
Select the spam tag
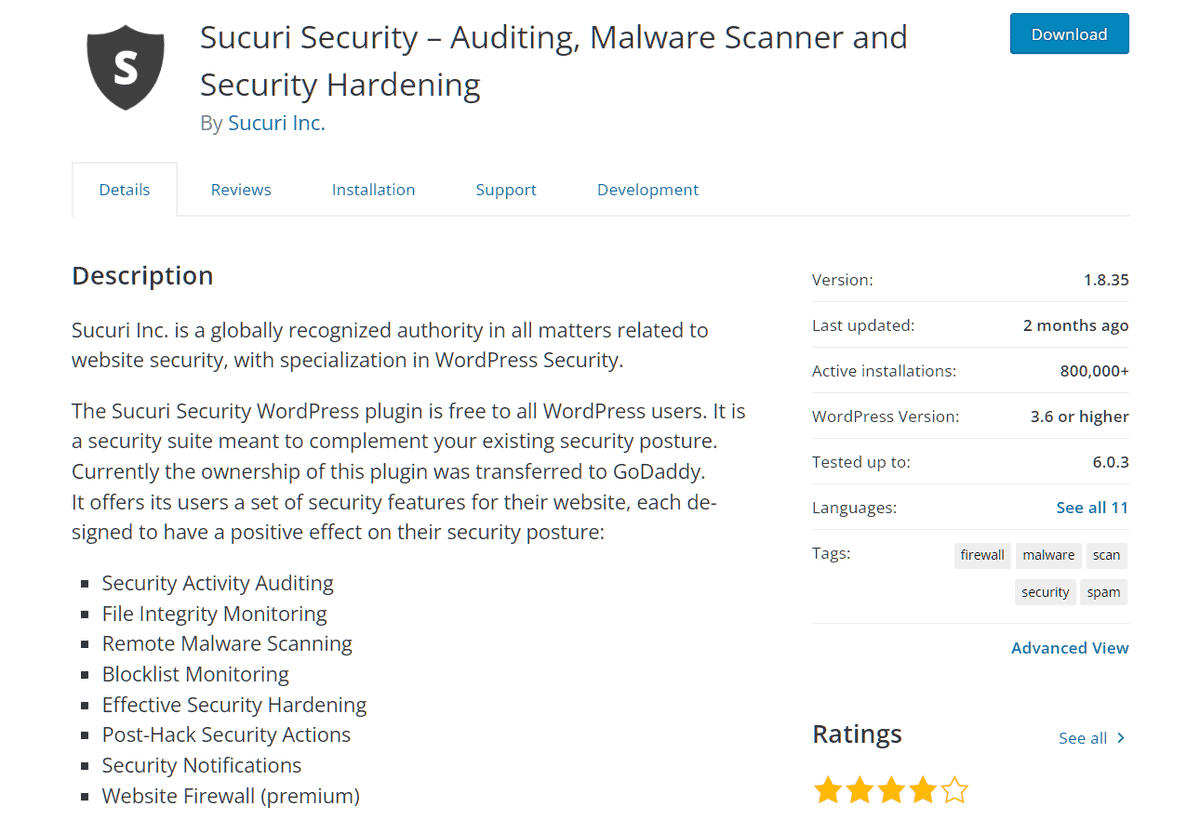1103,592
